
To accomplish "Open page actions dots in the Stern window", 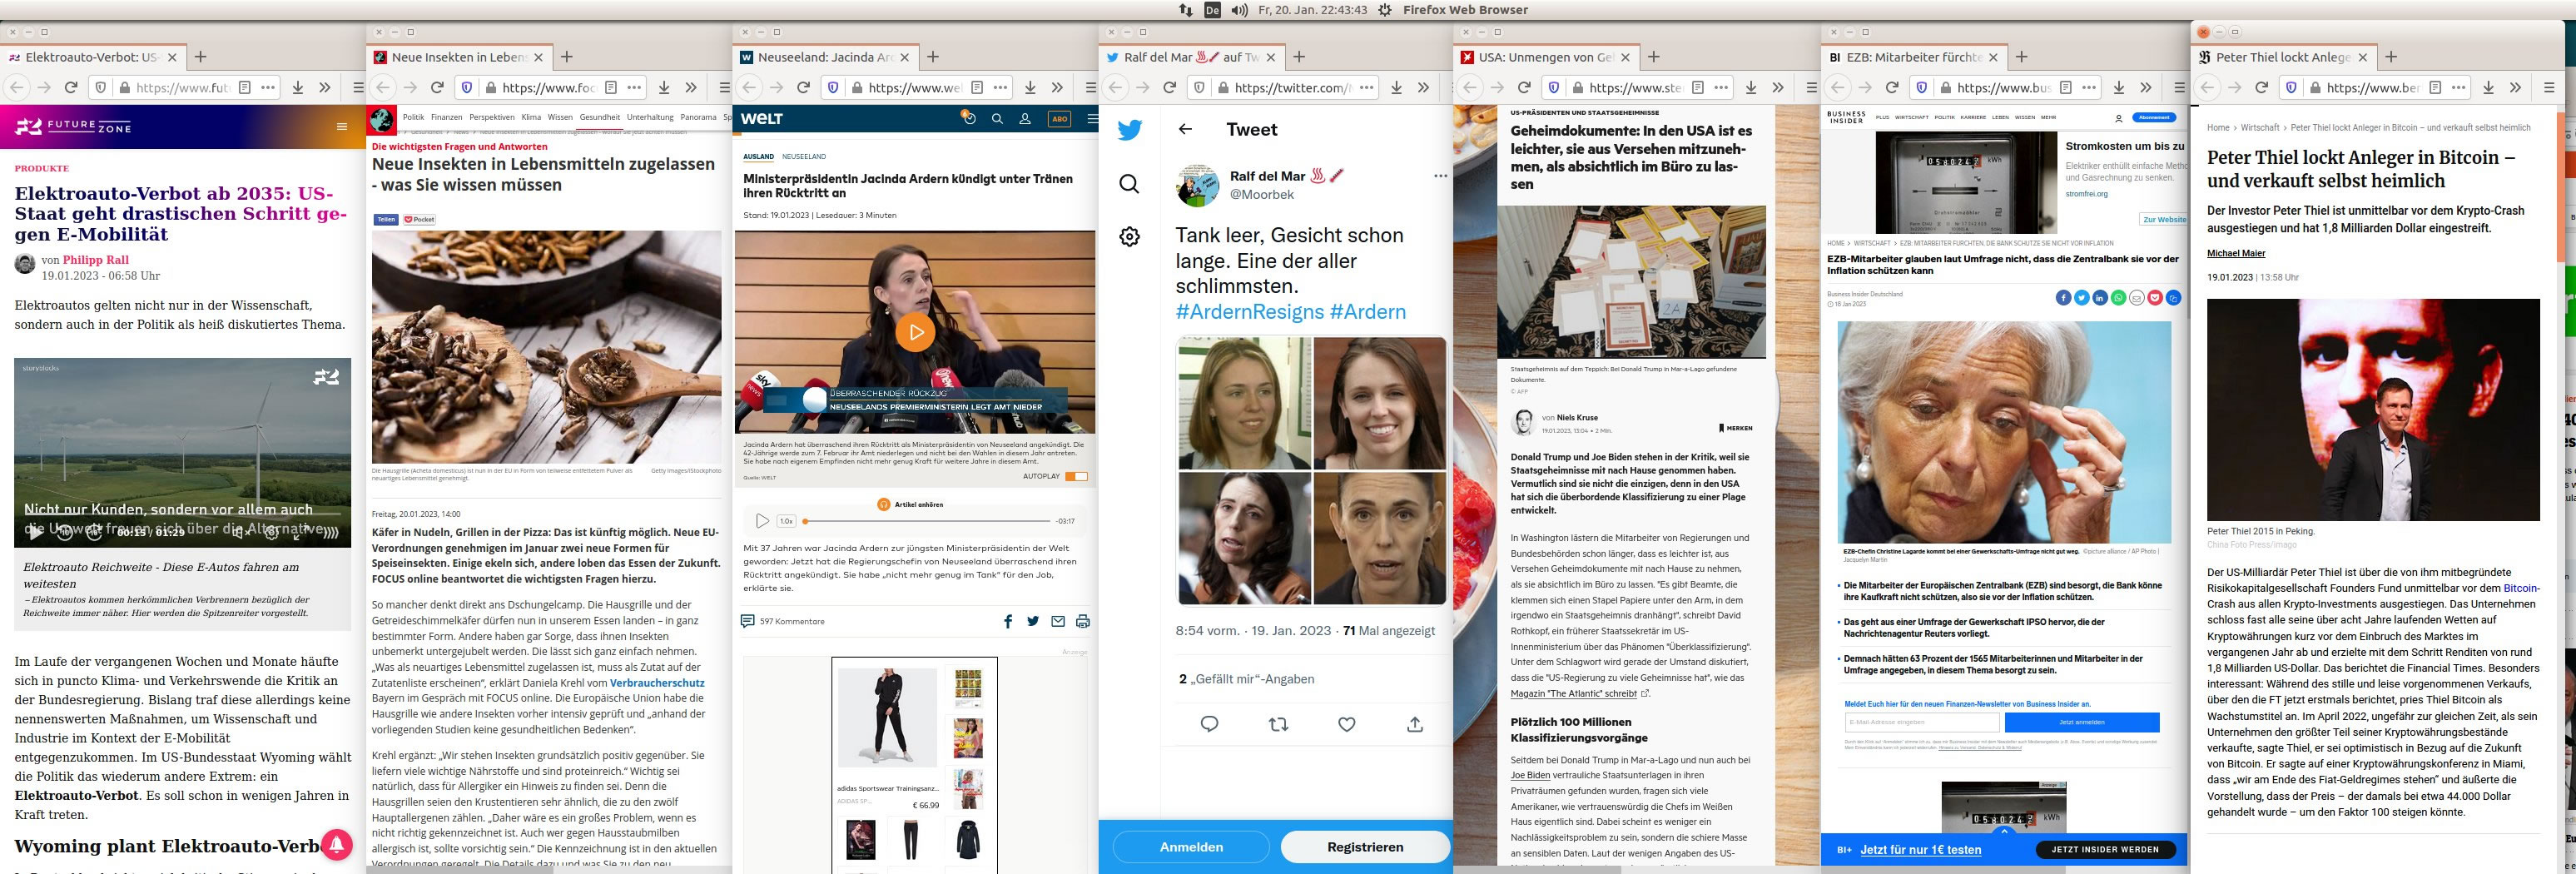I will (x=1721, y=88).
